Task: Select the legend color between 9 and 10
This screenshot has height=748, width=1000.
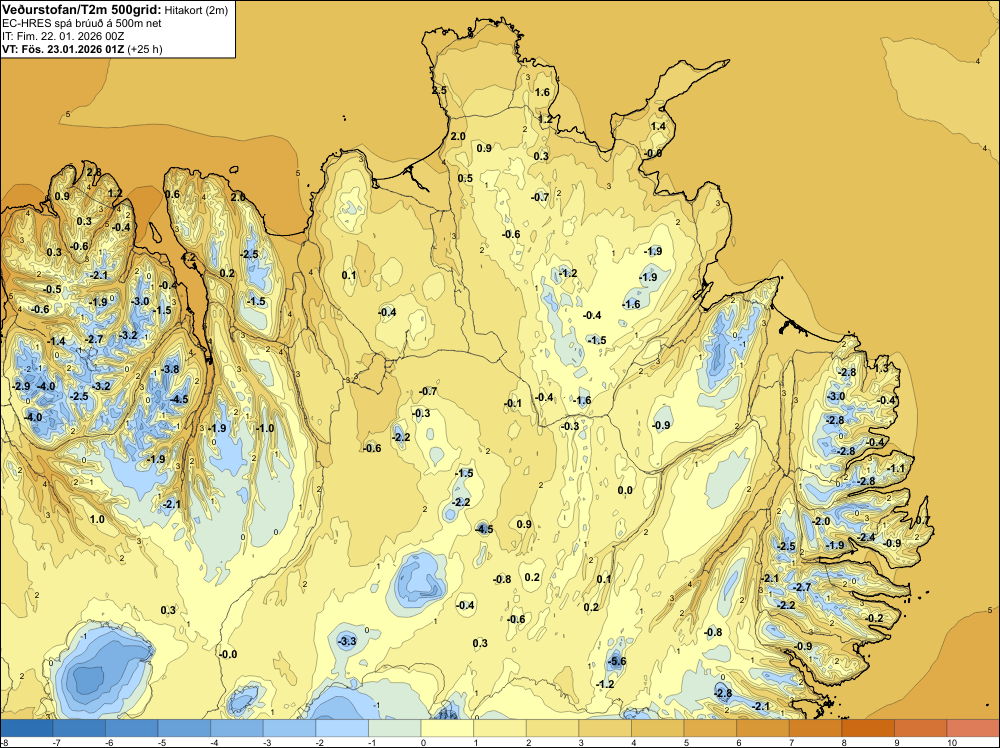Action: point(920,728)
